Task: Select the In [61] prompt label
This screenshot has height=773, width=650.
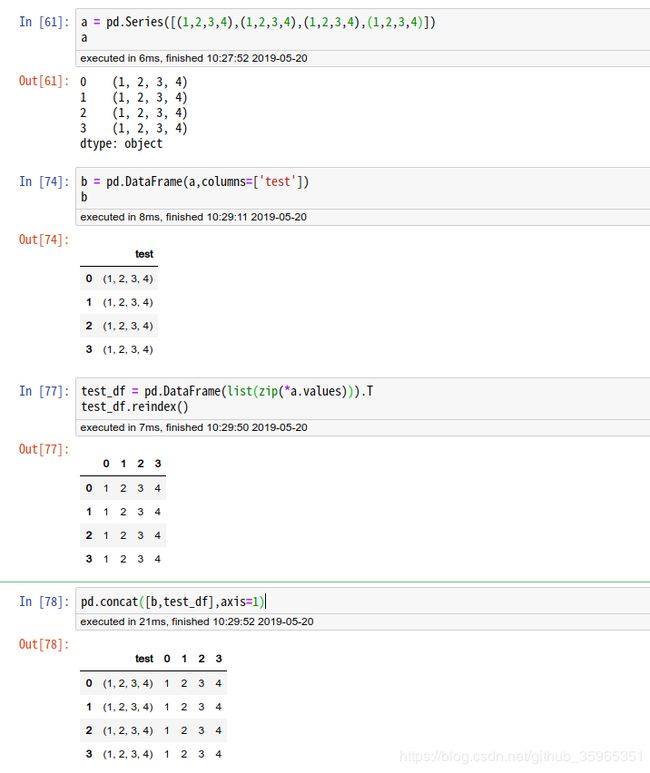Action: [44, 22]
